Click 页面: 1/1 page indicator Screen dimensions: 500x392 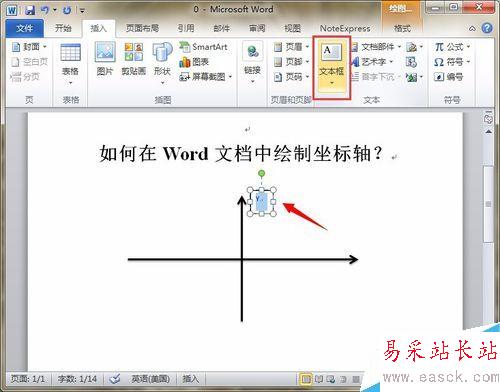click(28, 379)
